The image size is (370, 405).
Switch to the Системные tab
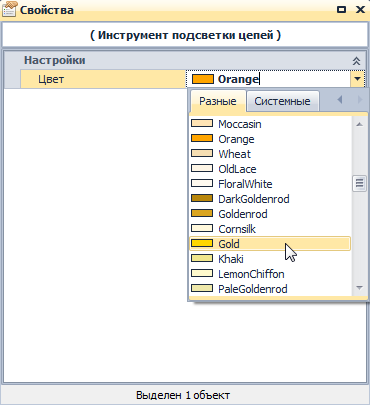coord(282,101)
